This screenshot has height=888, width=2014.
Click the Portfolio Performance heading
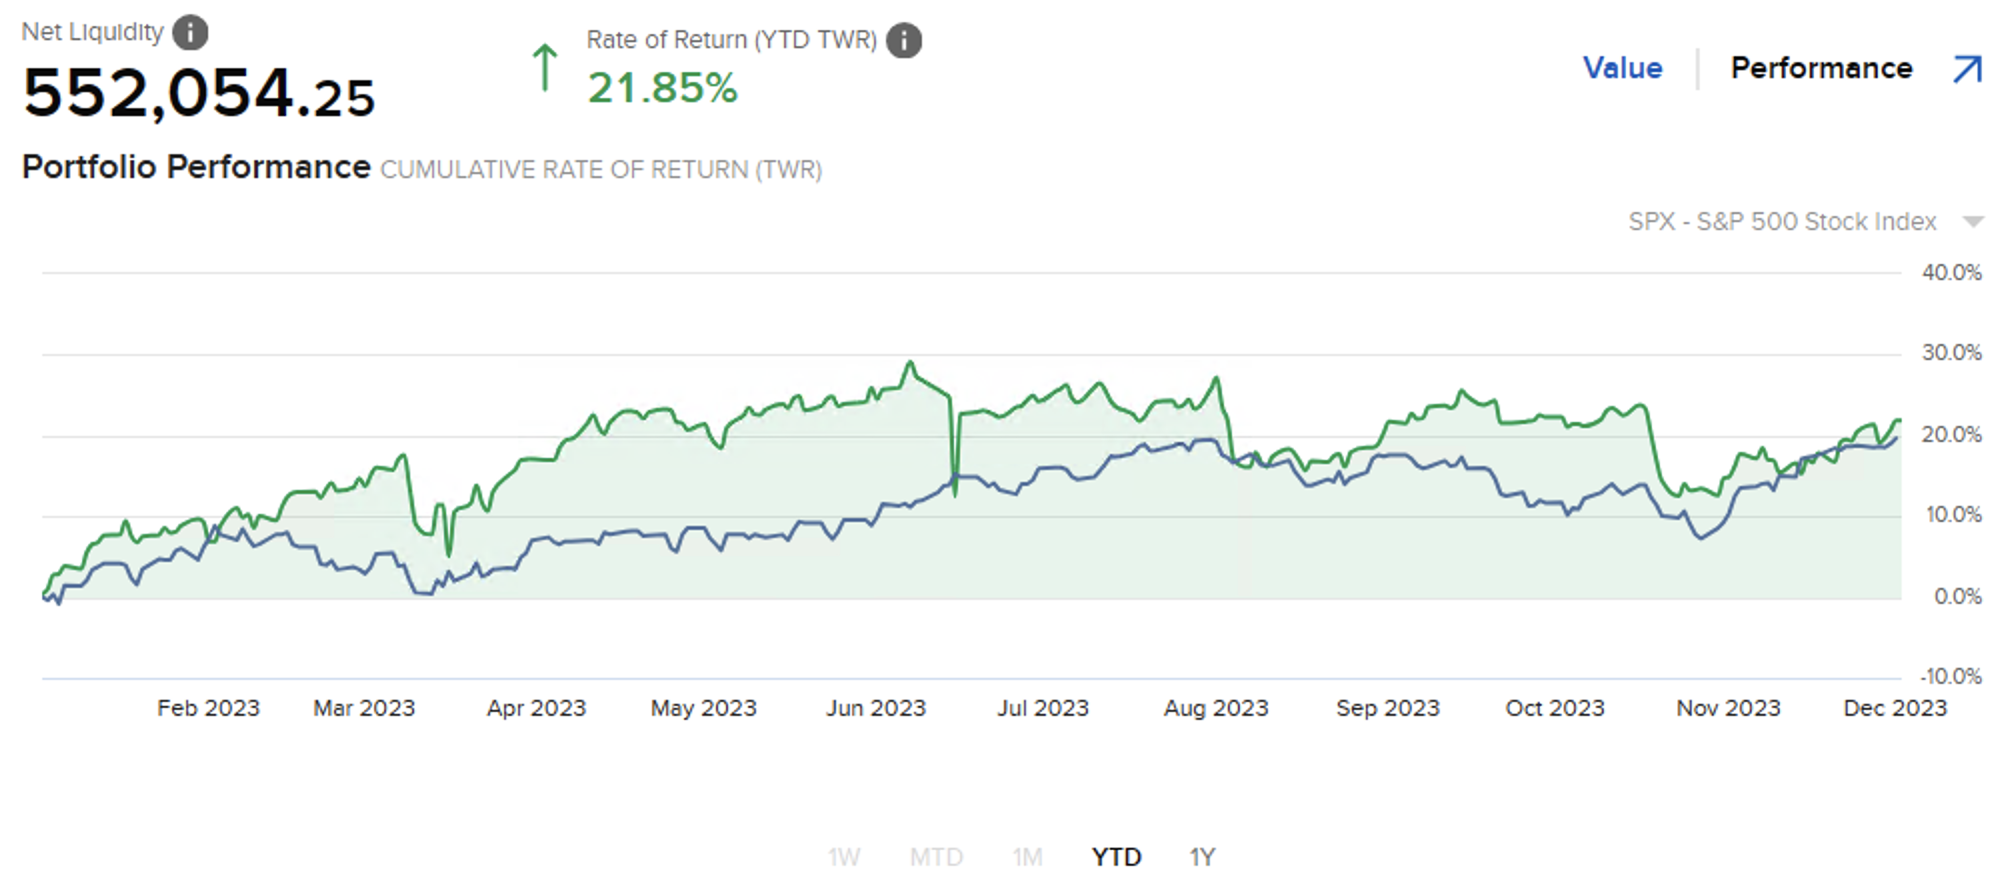(196, 167)
